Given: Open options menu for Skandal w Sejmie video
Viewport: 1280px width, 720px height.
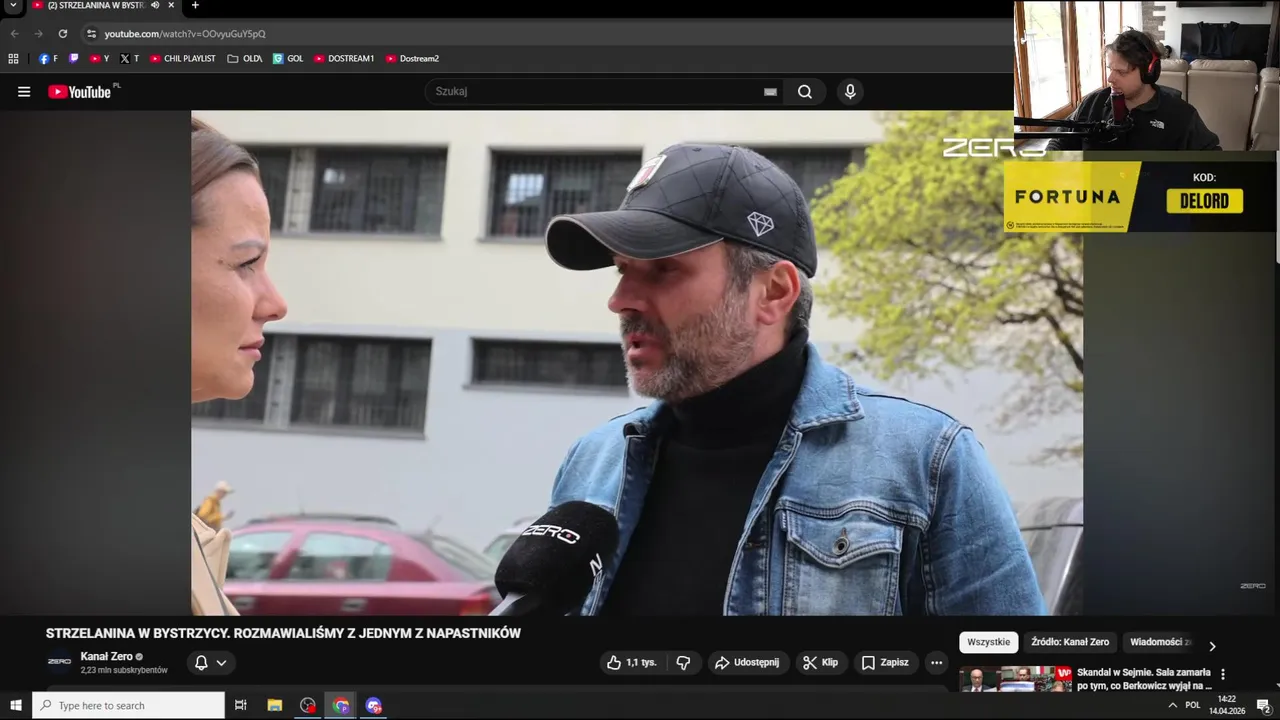Looking at the screenshot, I should coord(1222,674).
